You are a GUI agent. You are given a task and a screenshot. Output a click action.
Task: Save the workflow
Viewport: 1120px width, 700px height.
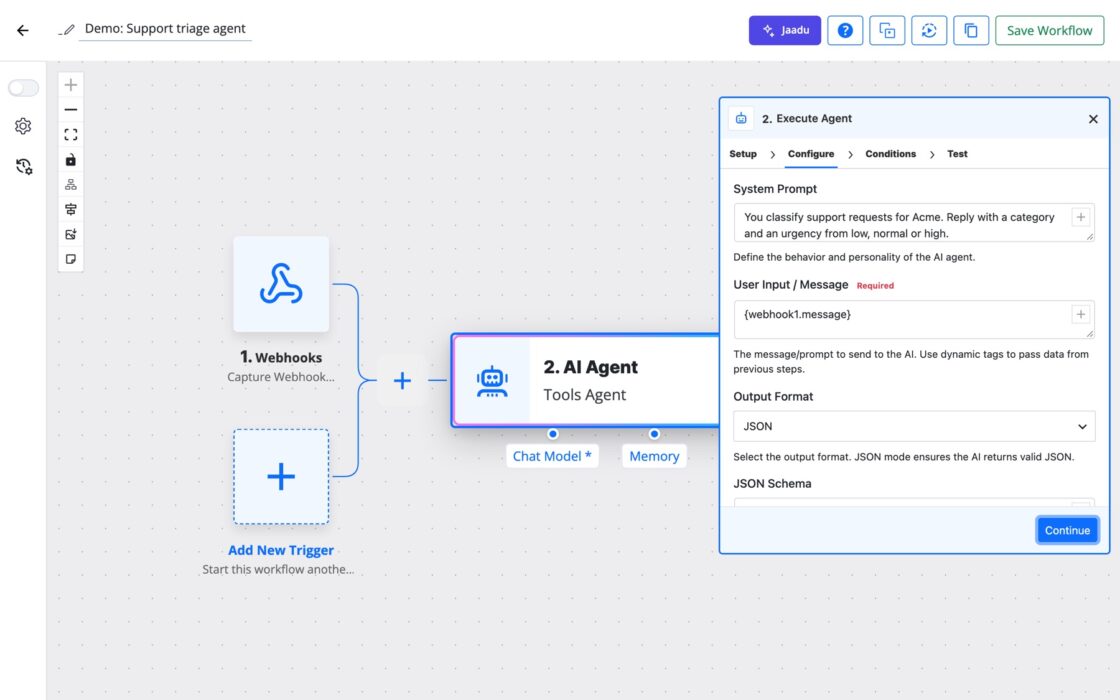click(1049, 30)
